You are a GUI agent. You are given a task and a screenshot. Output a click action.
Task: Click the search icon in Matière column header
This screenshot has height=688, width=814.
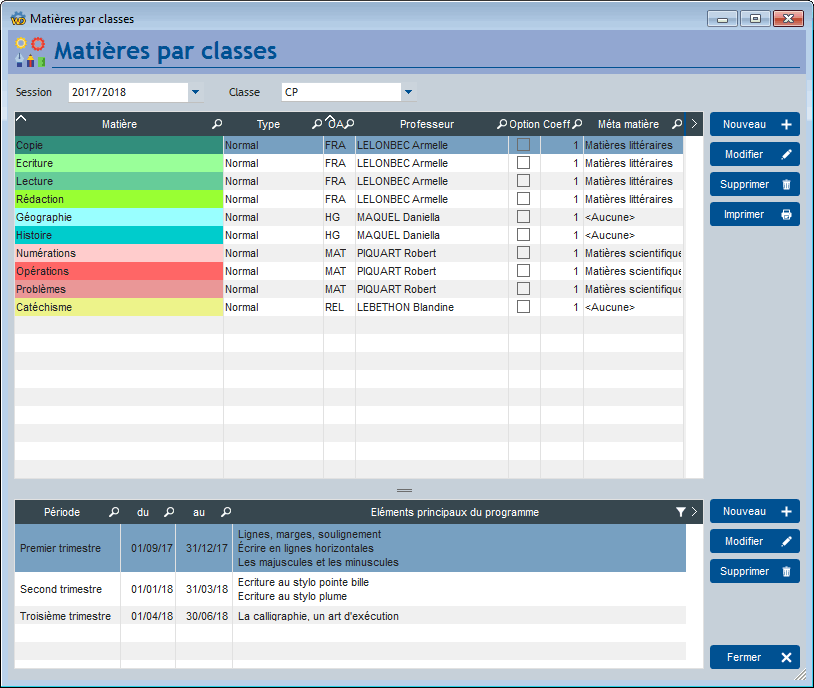(217, 124)
